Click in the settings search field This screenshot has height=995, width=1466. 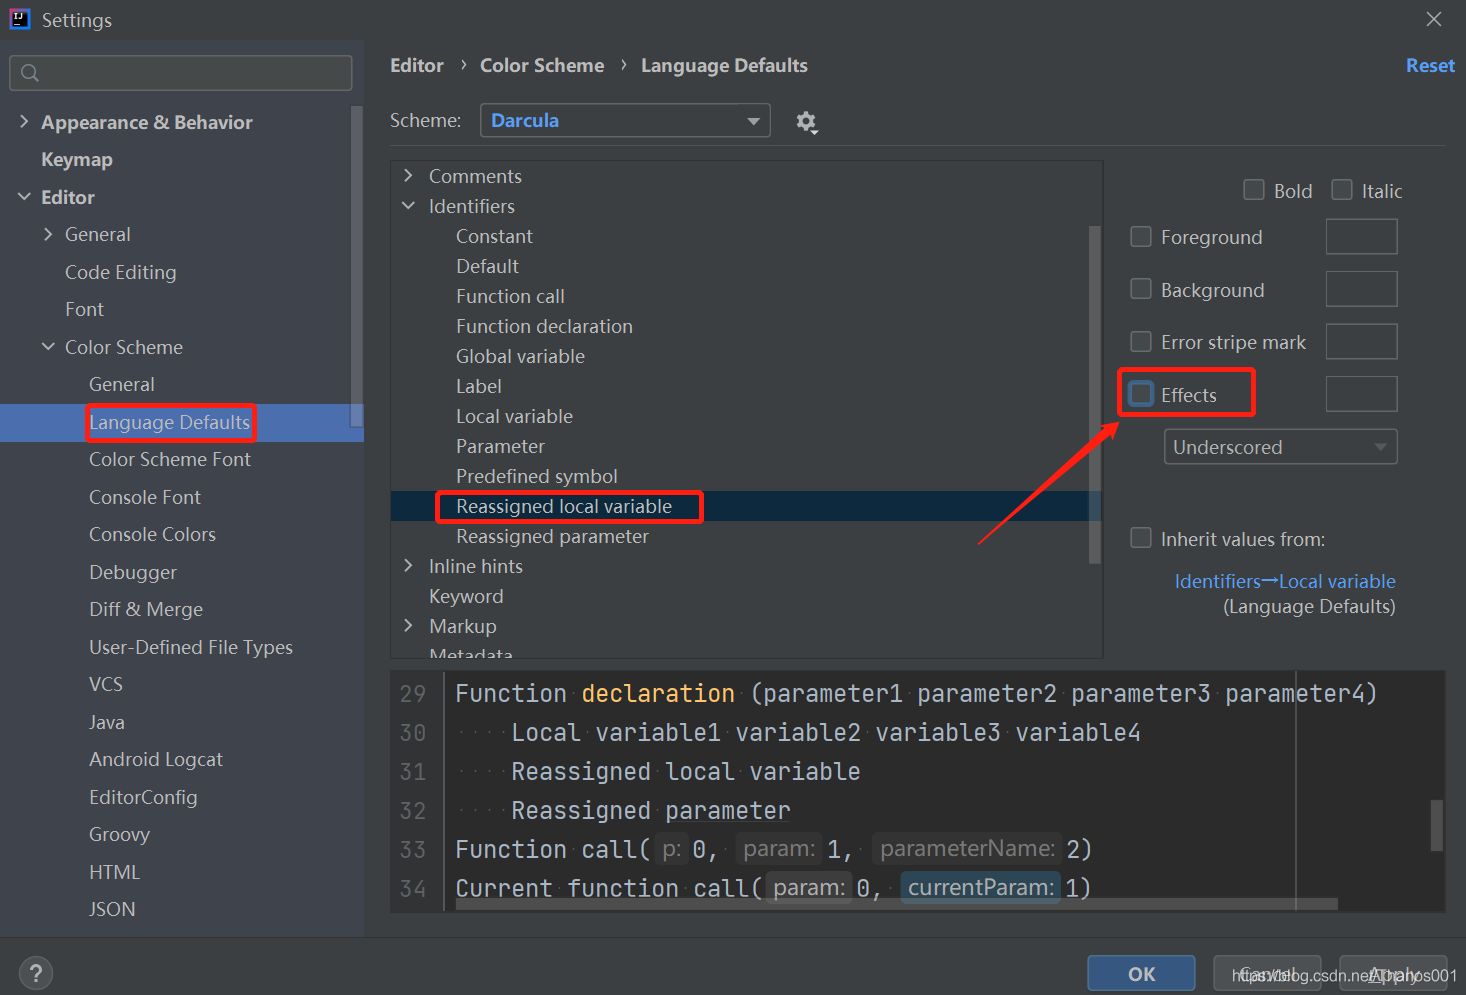181,73
